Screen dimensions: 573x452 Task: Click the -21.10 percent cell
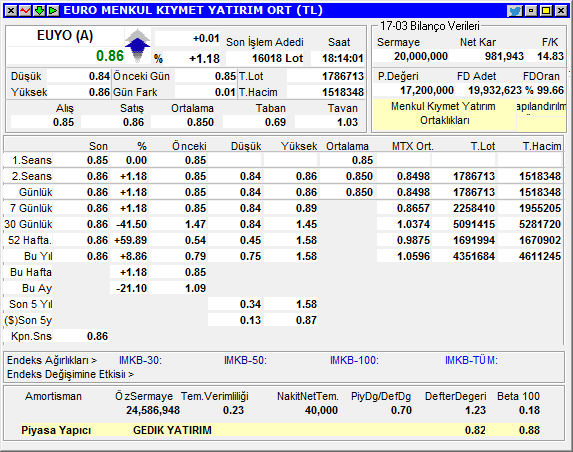pos(131,288)
